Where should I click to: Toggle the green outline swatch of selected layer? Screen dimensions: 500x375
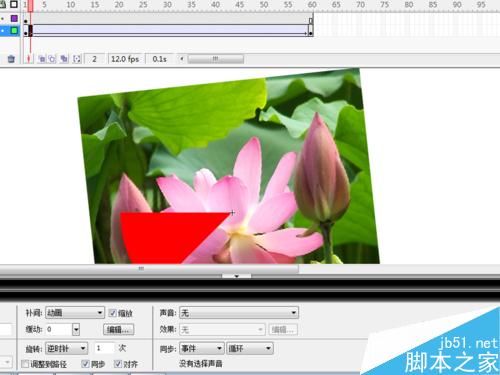click(x=14, y=31)
